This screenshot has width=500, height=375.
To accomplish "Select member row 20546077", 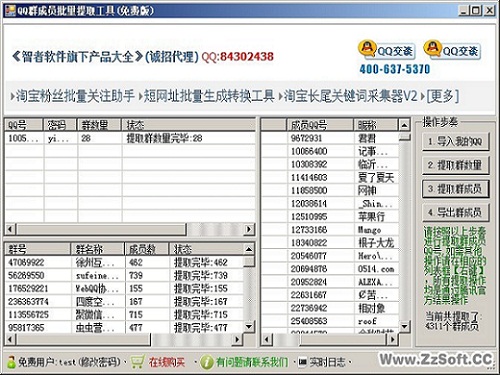I will [330, 256].
